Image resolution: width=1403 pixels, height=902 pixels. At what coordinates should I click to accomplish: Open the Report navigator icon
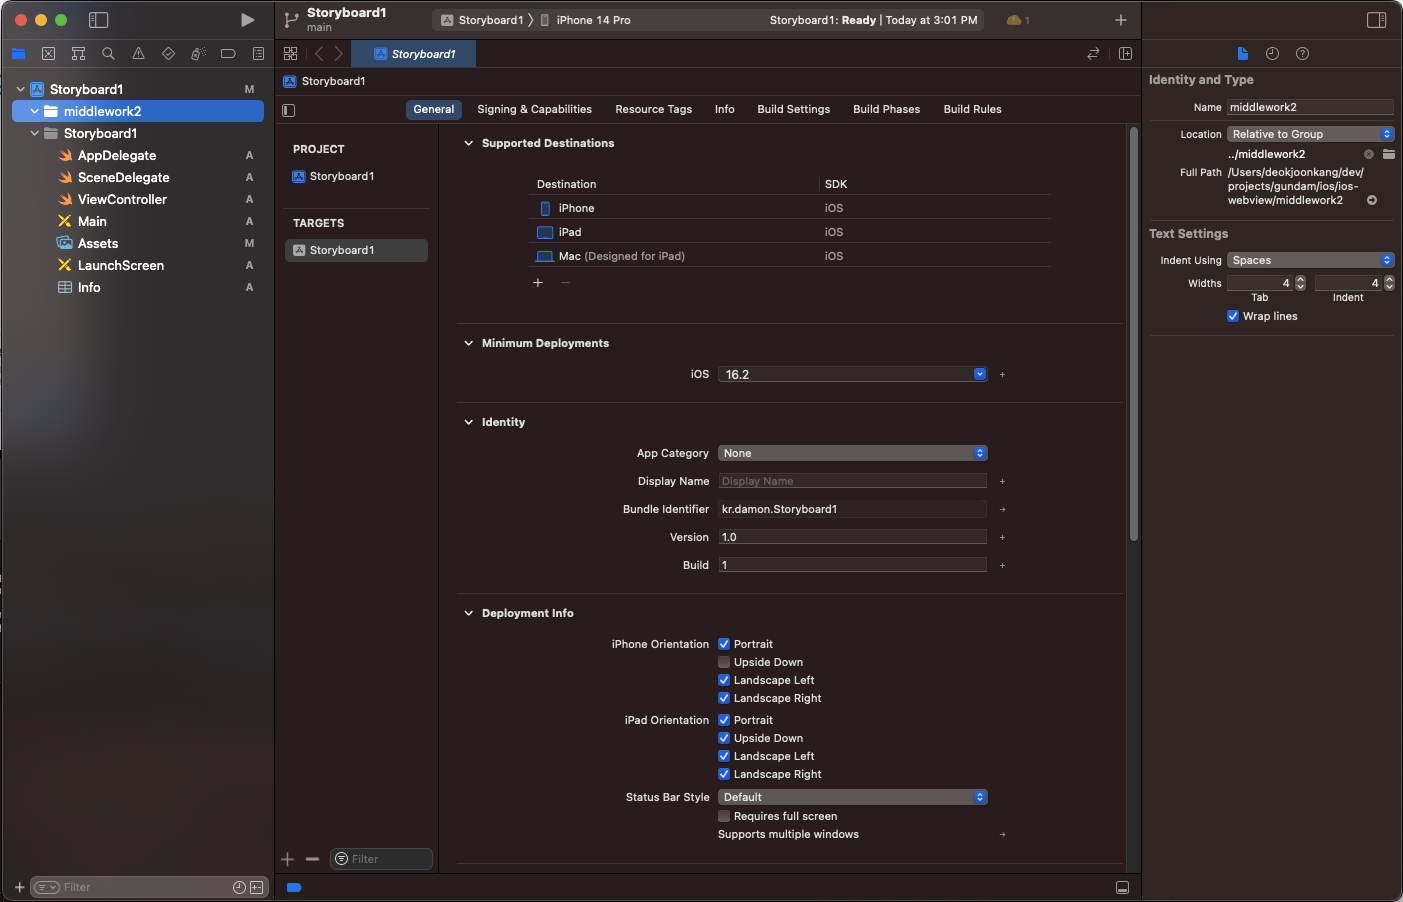[258, 54]
